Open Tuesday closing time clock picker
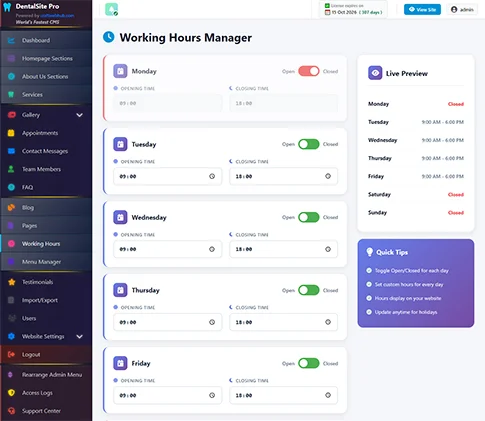 (328, 176)
